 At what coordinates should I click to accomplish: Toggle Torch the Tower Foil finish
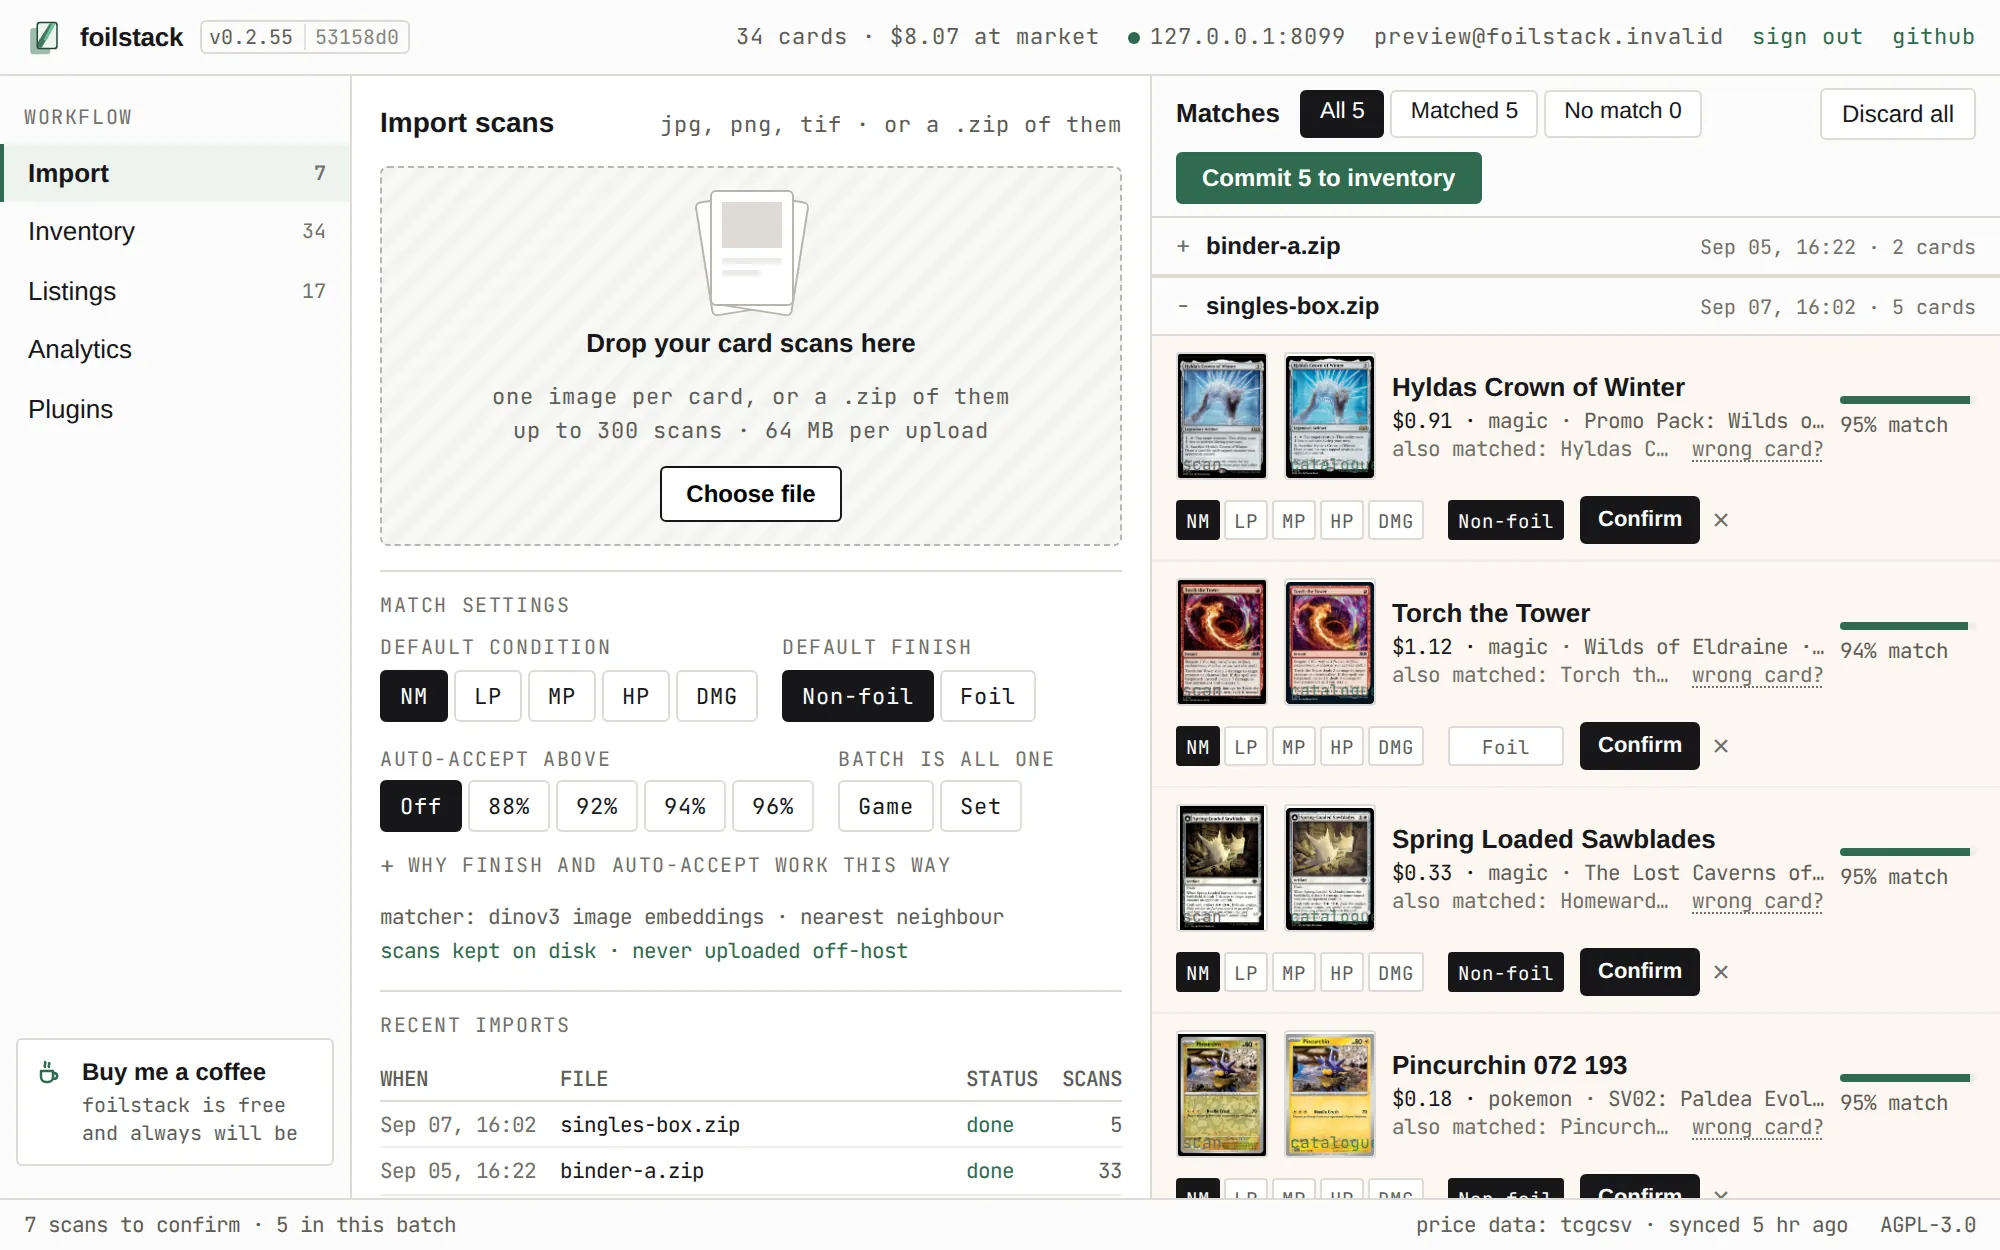click(x=1506, y=747)
